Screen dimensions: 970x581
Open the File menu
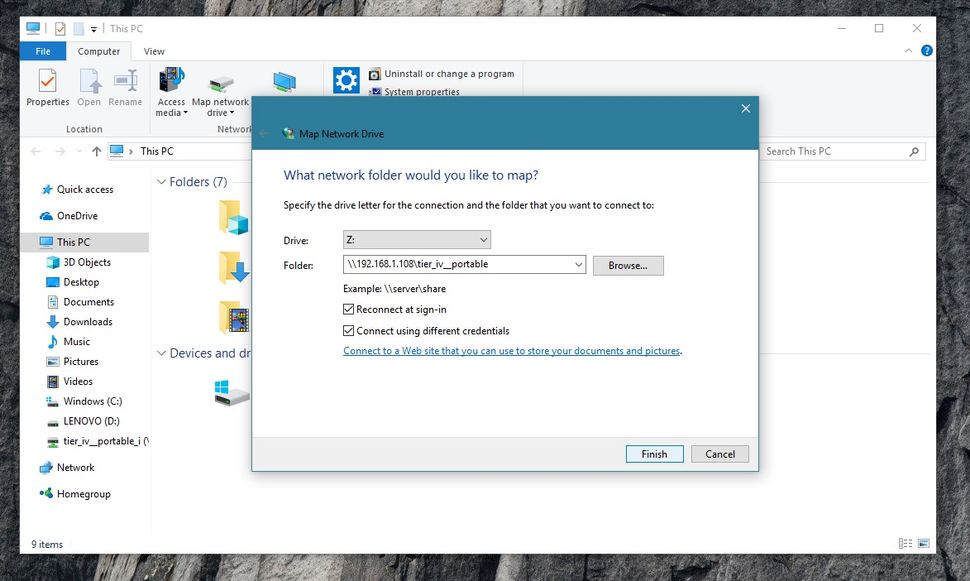pyautogui.click(x=42, y=51)
